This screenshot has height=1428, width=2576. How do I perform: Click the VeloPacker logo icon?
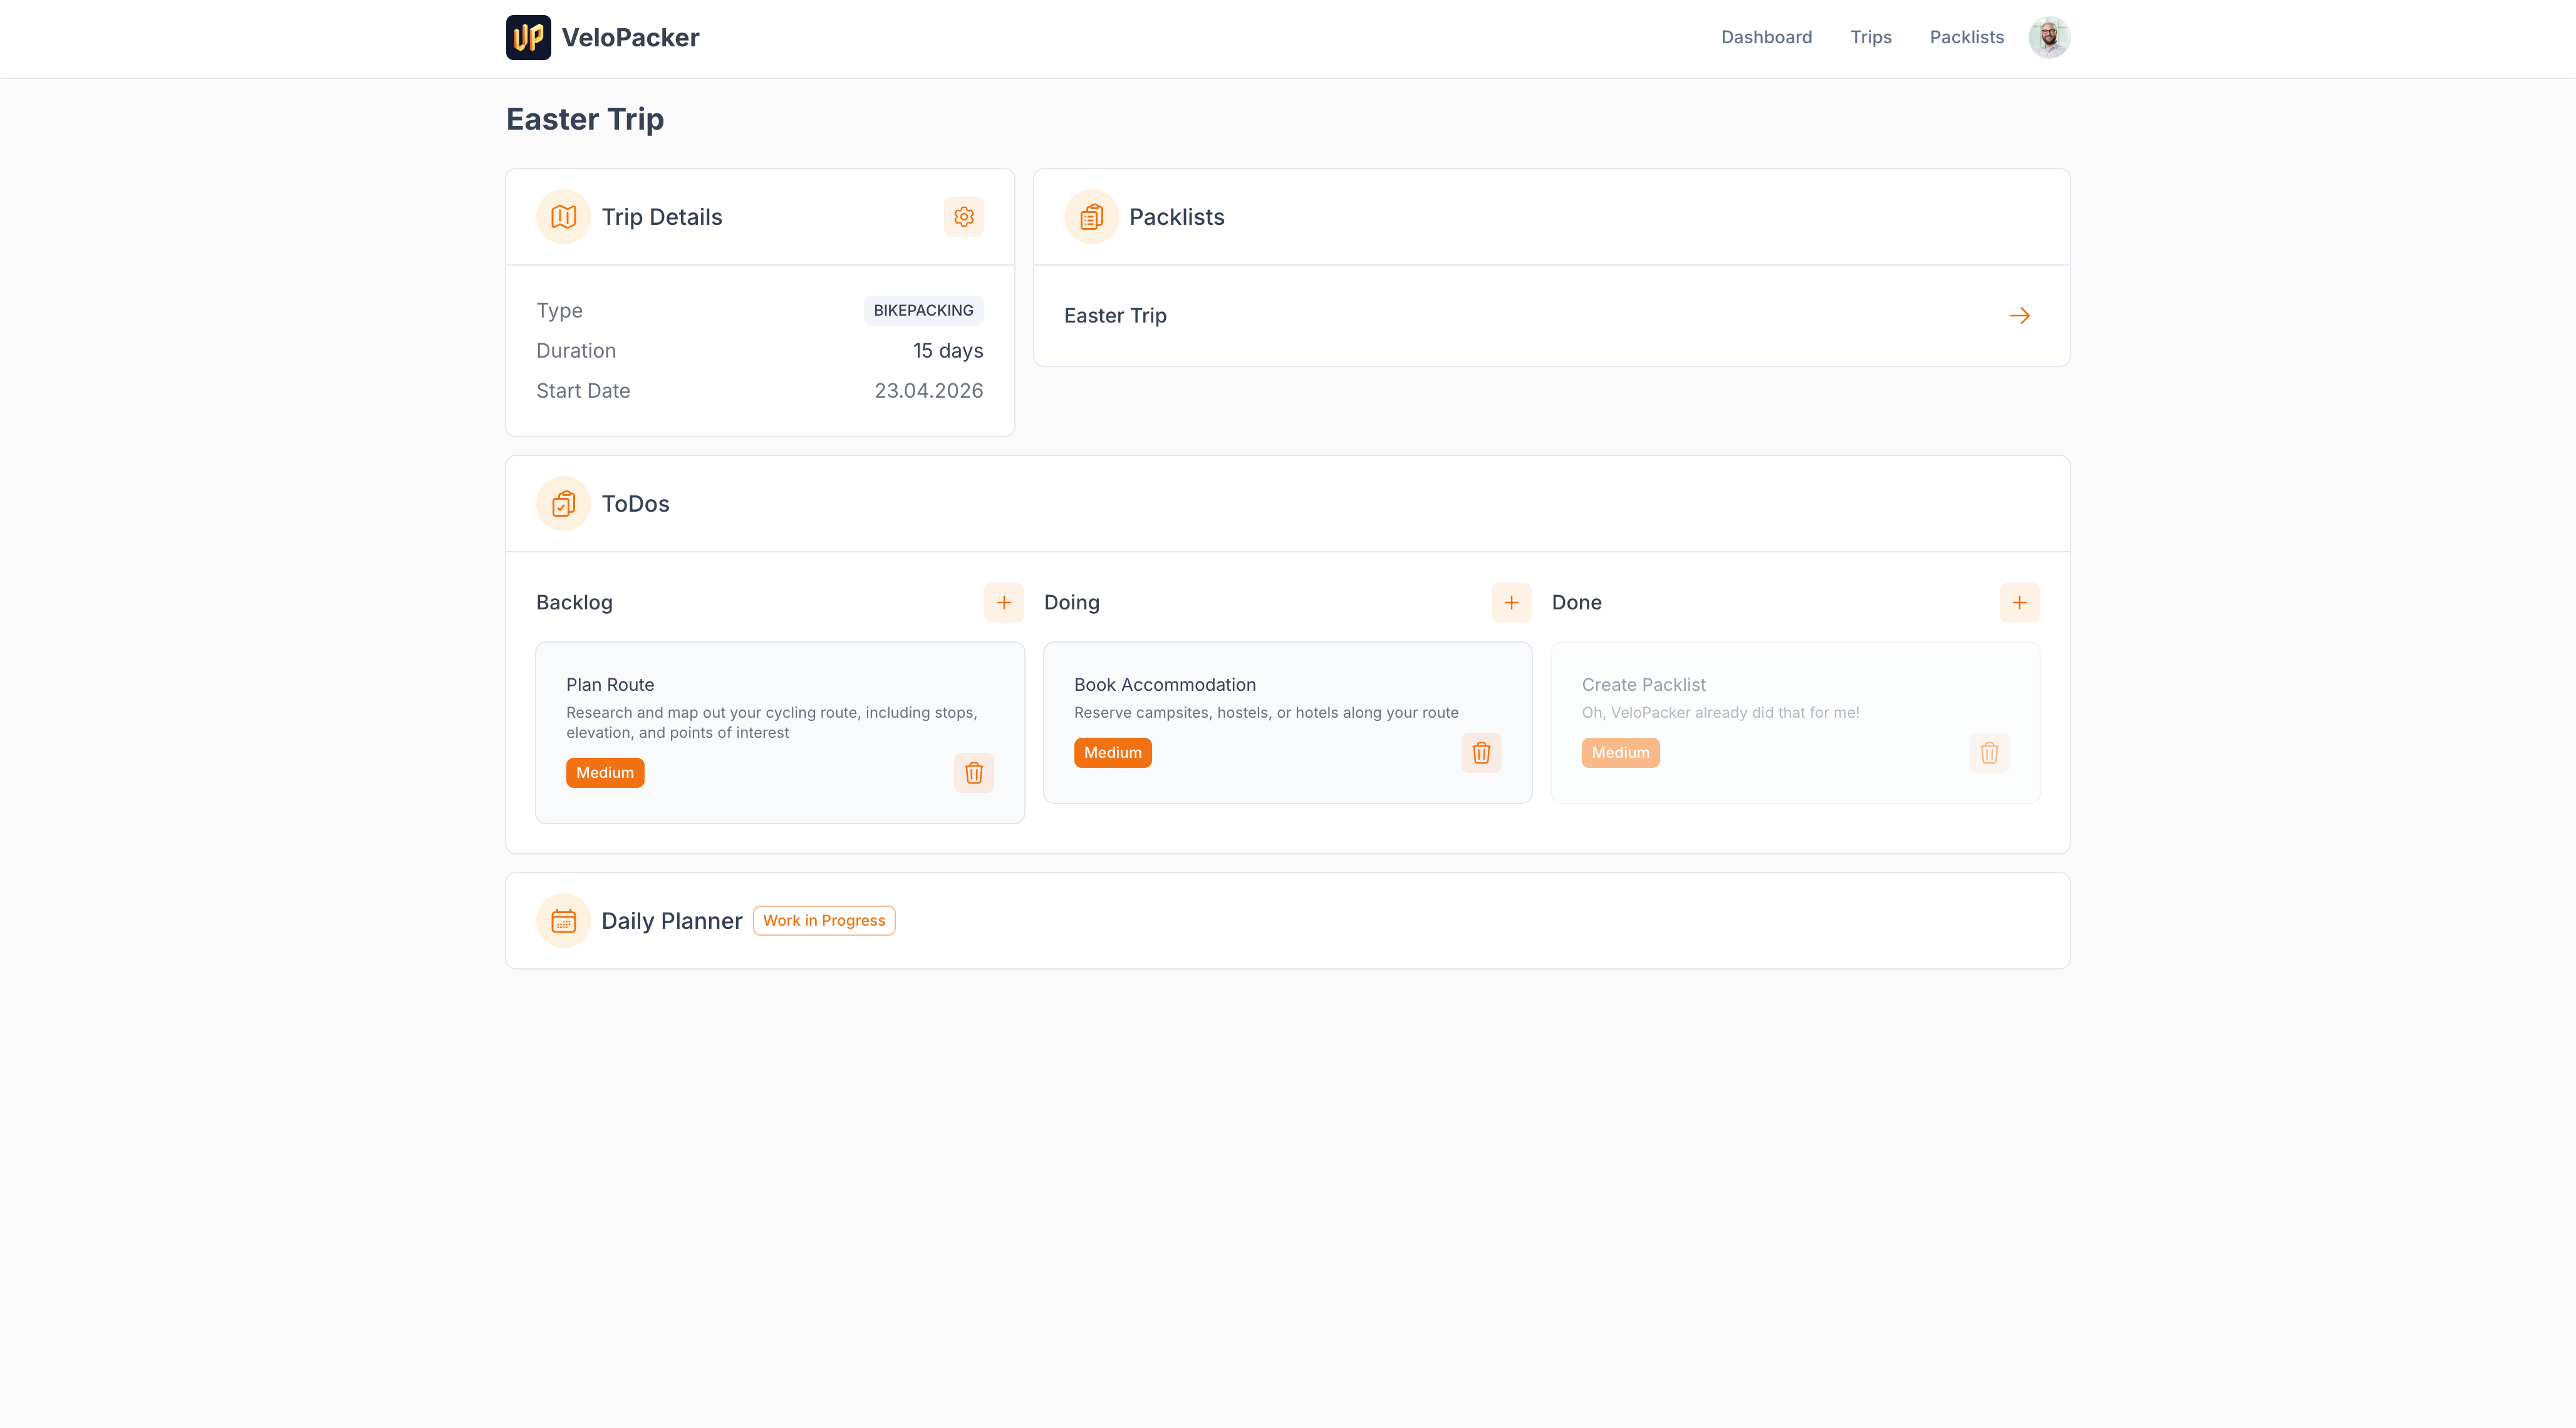528,38
